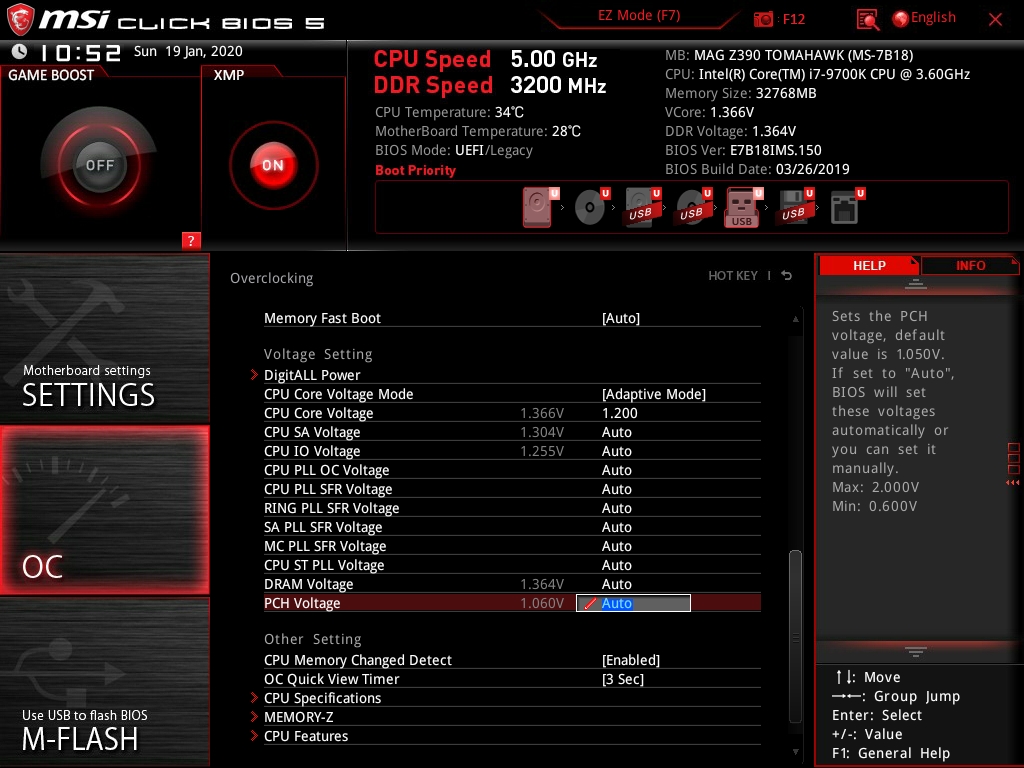Click the red question mark help icon
This screenshot has height=768, width=1024.
tap(191, 240)
